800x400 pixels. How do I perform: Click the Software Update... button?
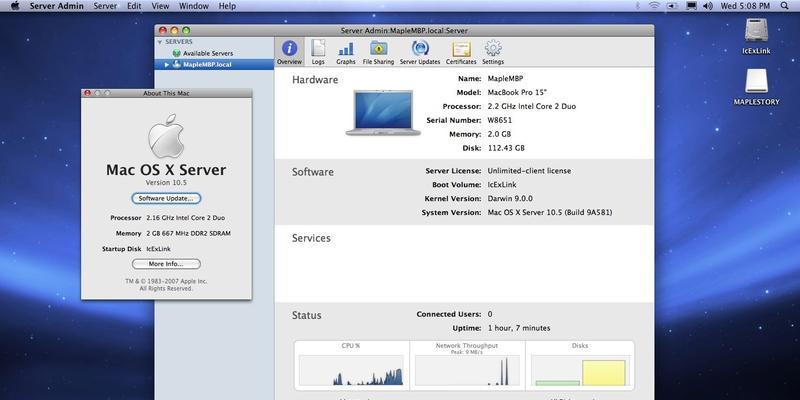point(166,198)
